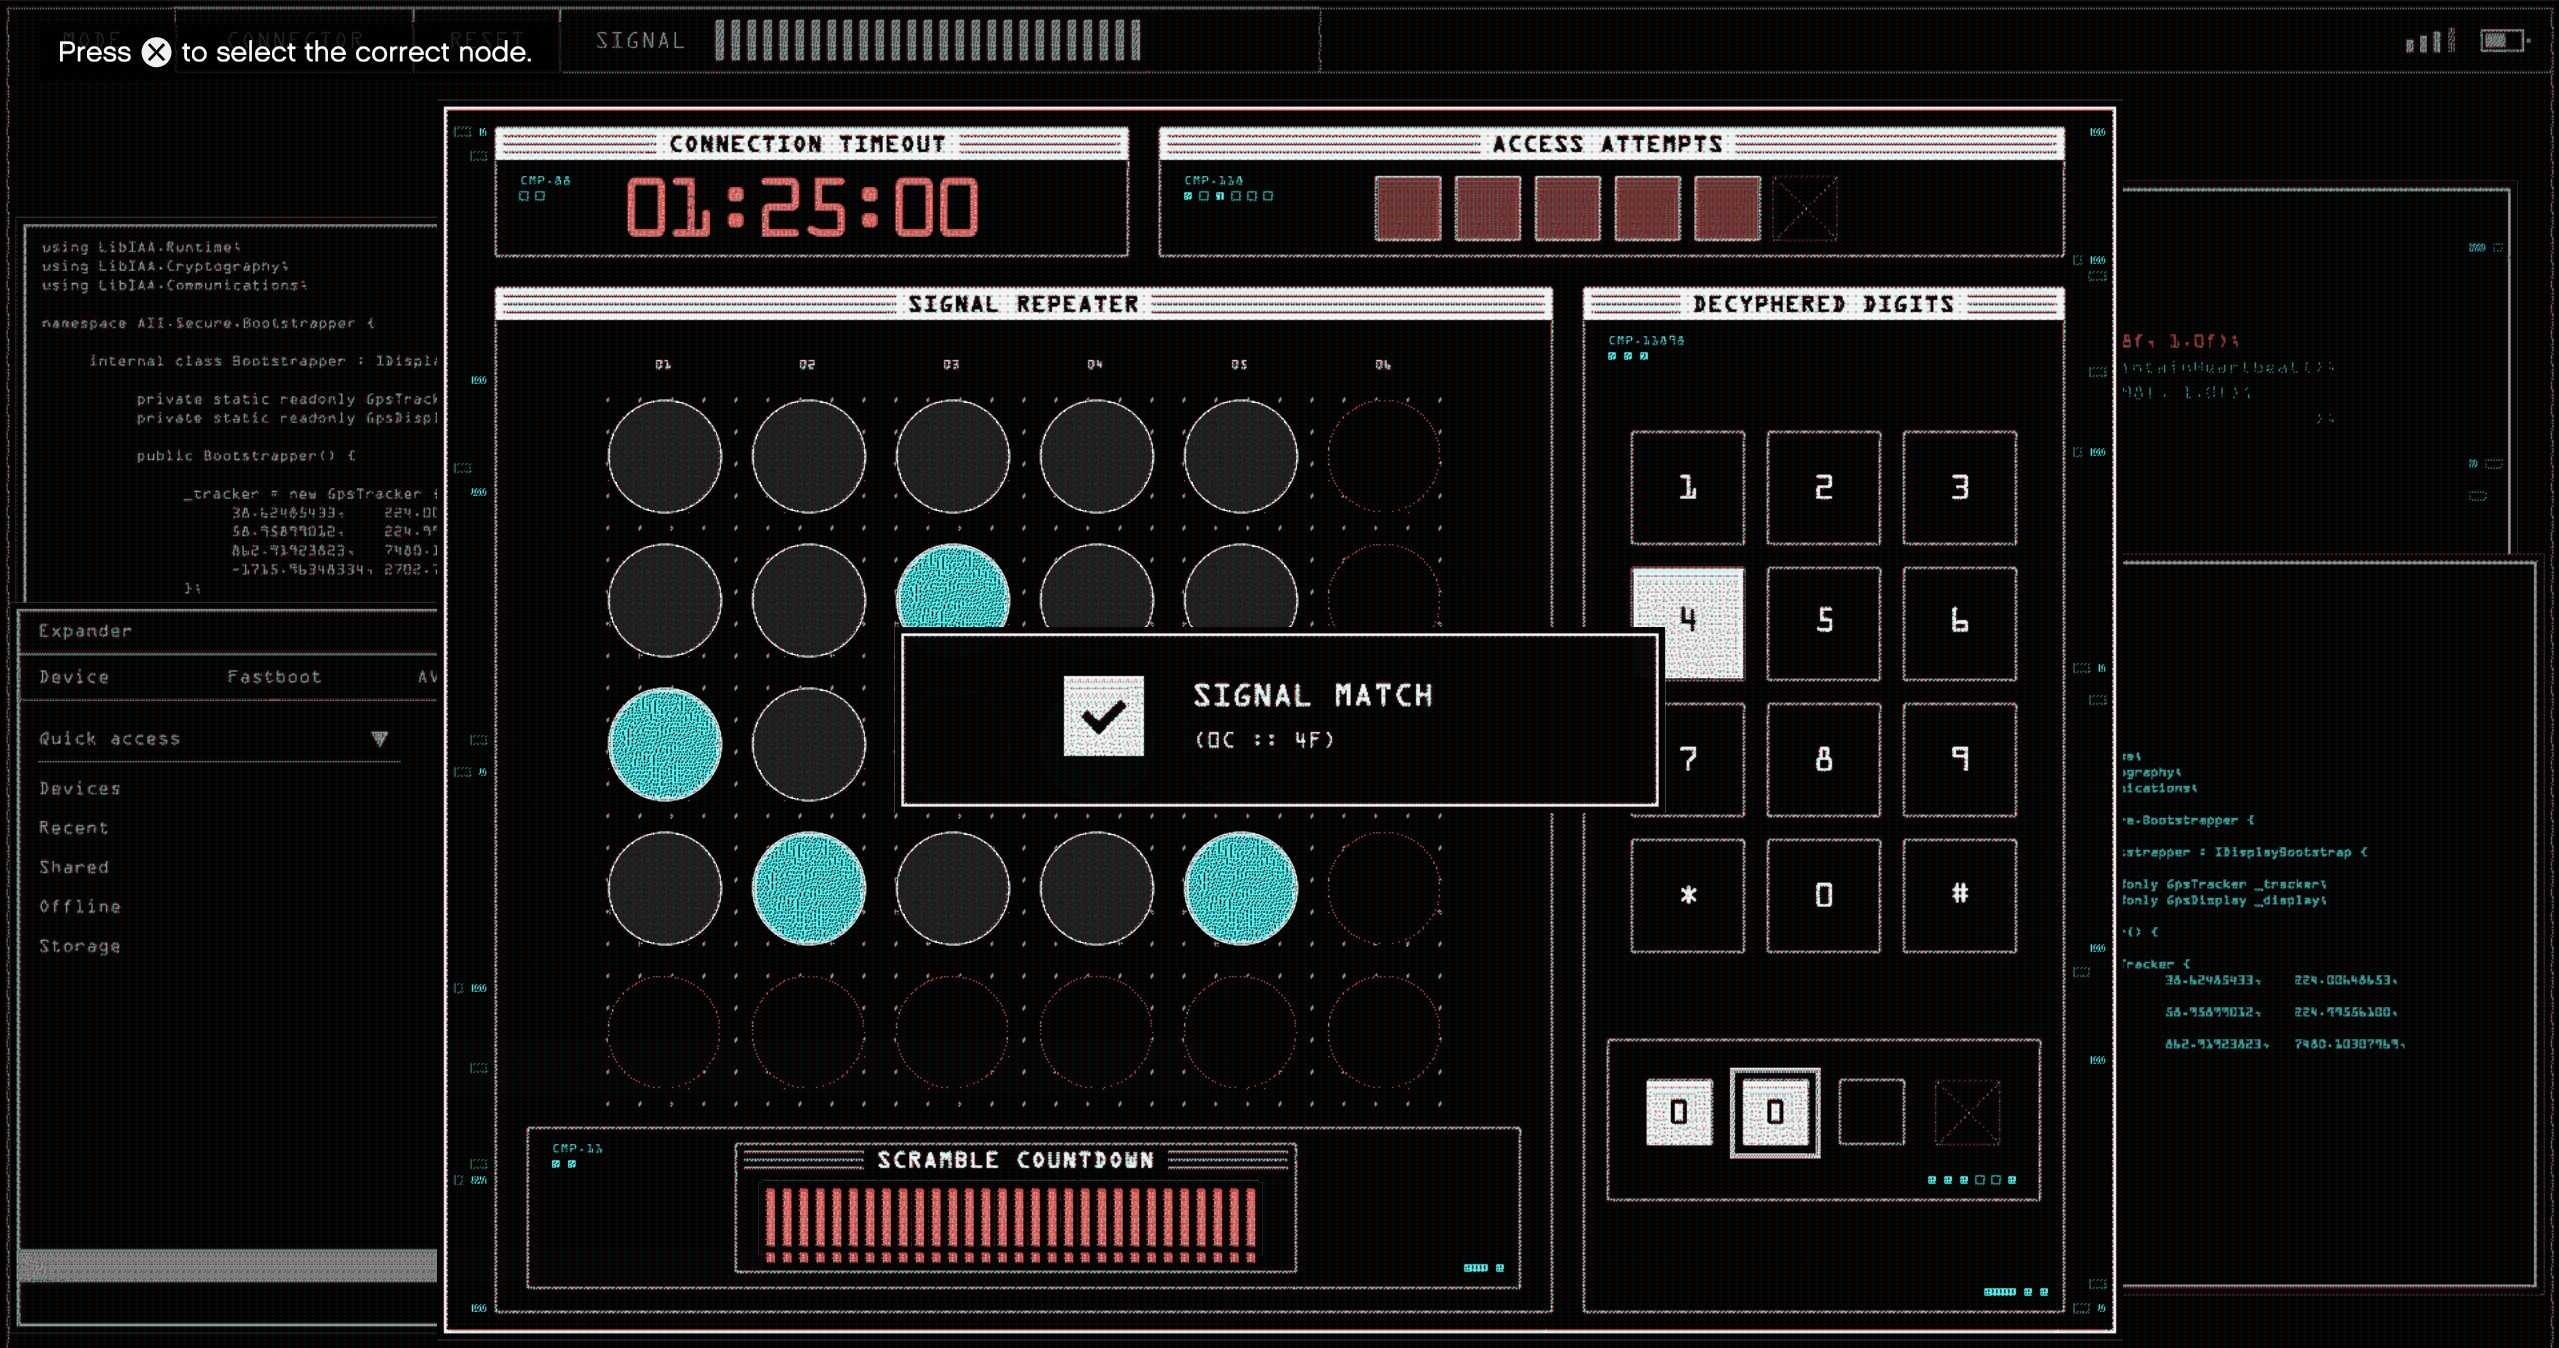Click the signal strength bars icon

[x=2430, y=41]
